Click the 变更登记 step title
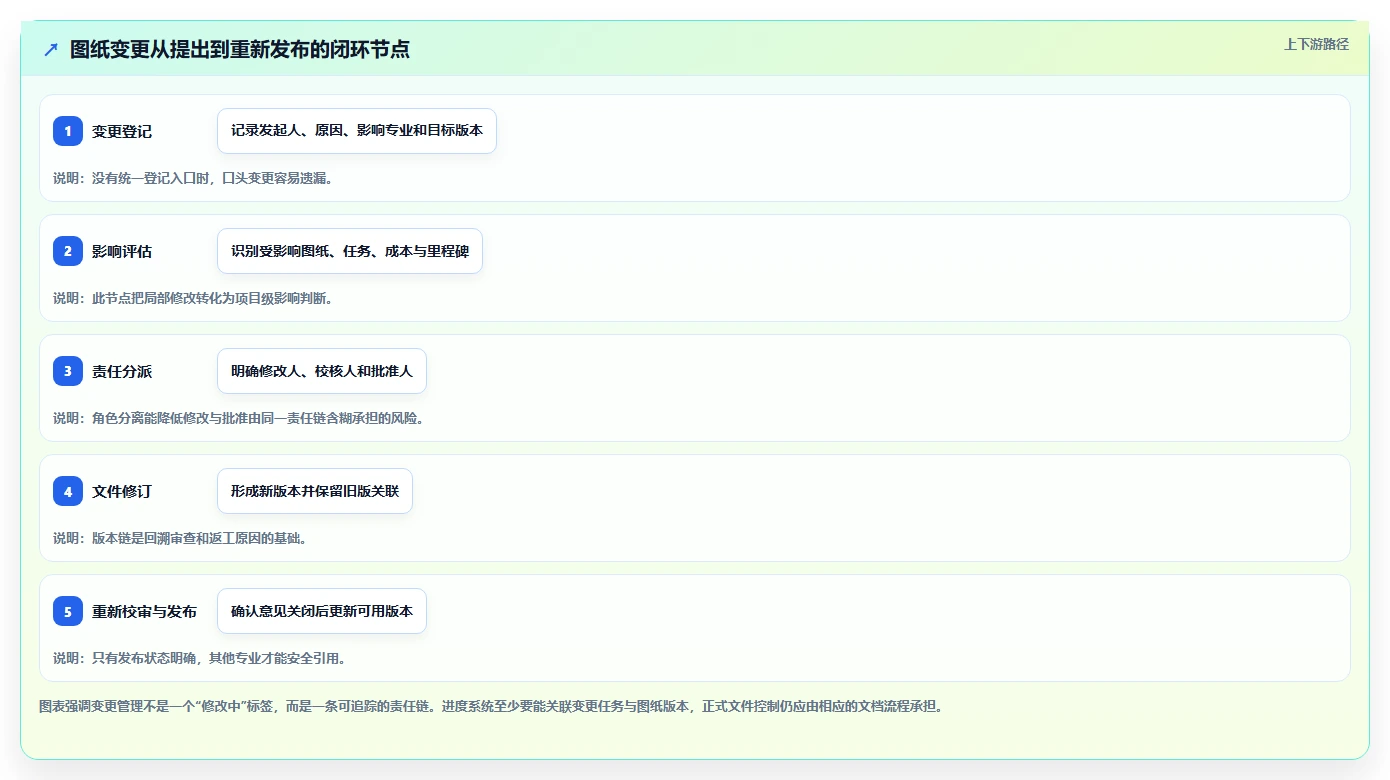This screenshot has height=780, width=1390. (122, 131)
